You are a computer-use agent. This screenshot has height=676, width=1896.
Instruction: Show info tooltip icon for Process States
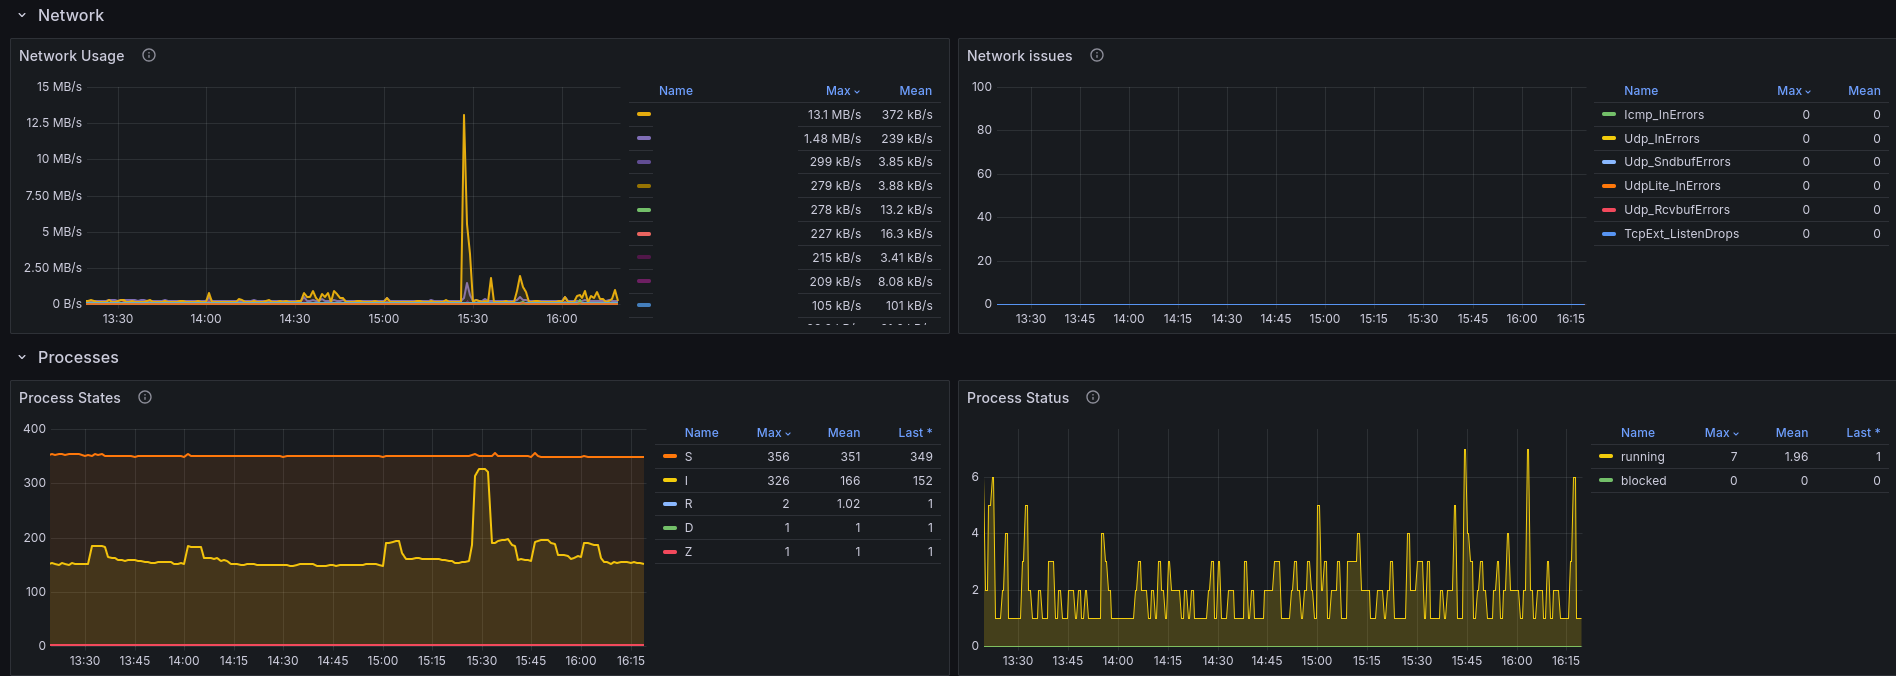tap(145, 397)
